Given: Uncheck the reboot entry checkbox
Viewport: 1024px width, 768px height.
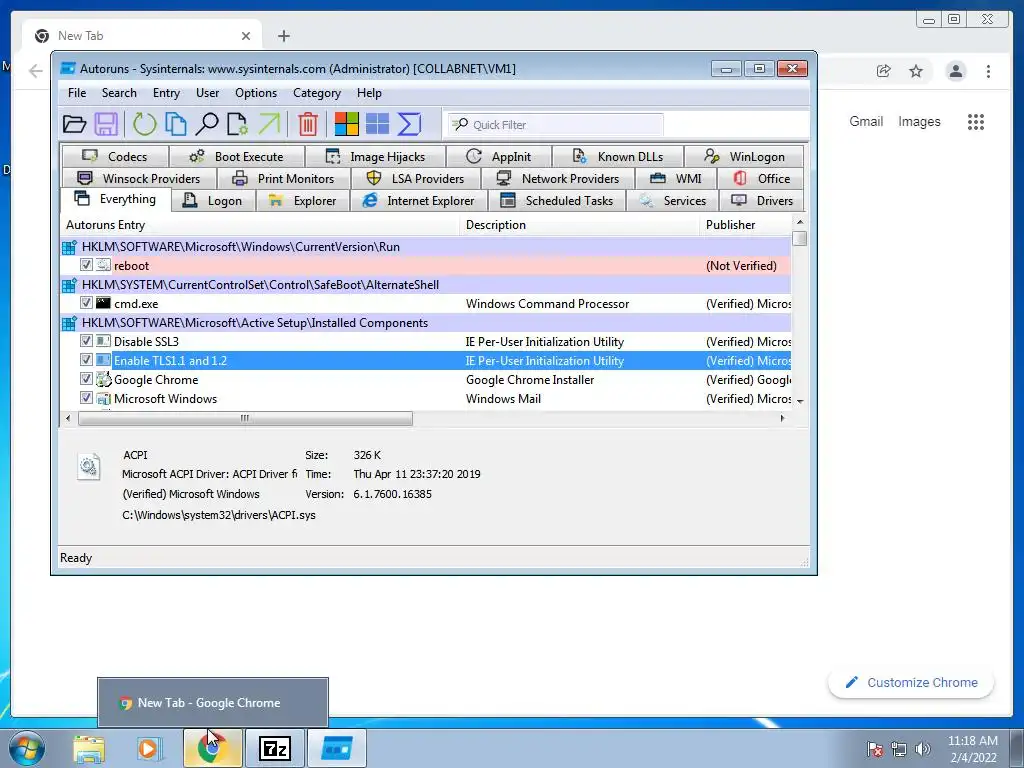Looking at the screenshot, I should click(x=86, y=264).
